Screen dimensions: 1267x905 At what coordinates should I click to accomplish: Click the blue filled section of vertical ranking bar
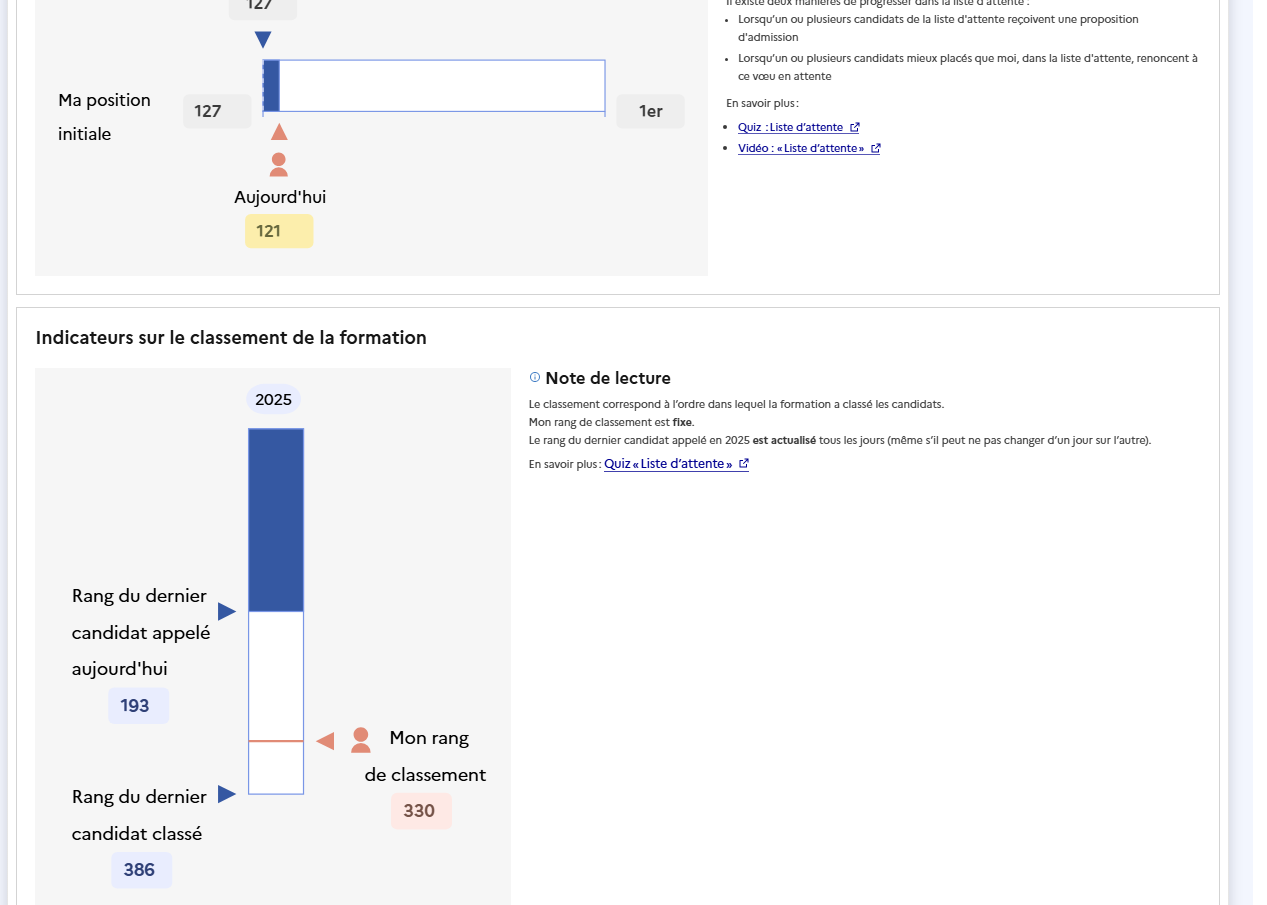(x=276, y=520)
